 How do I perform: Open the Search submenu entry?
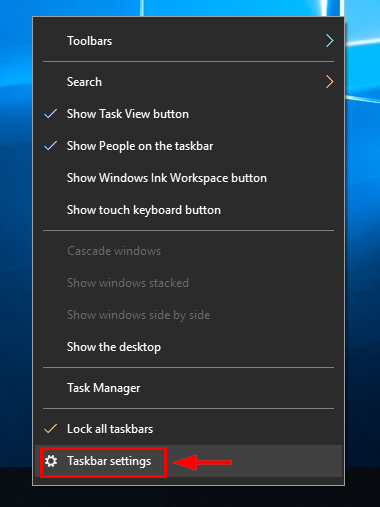[189, 82]
